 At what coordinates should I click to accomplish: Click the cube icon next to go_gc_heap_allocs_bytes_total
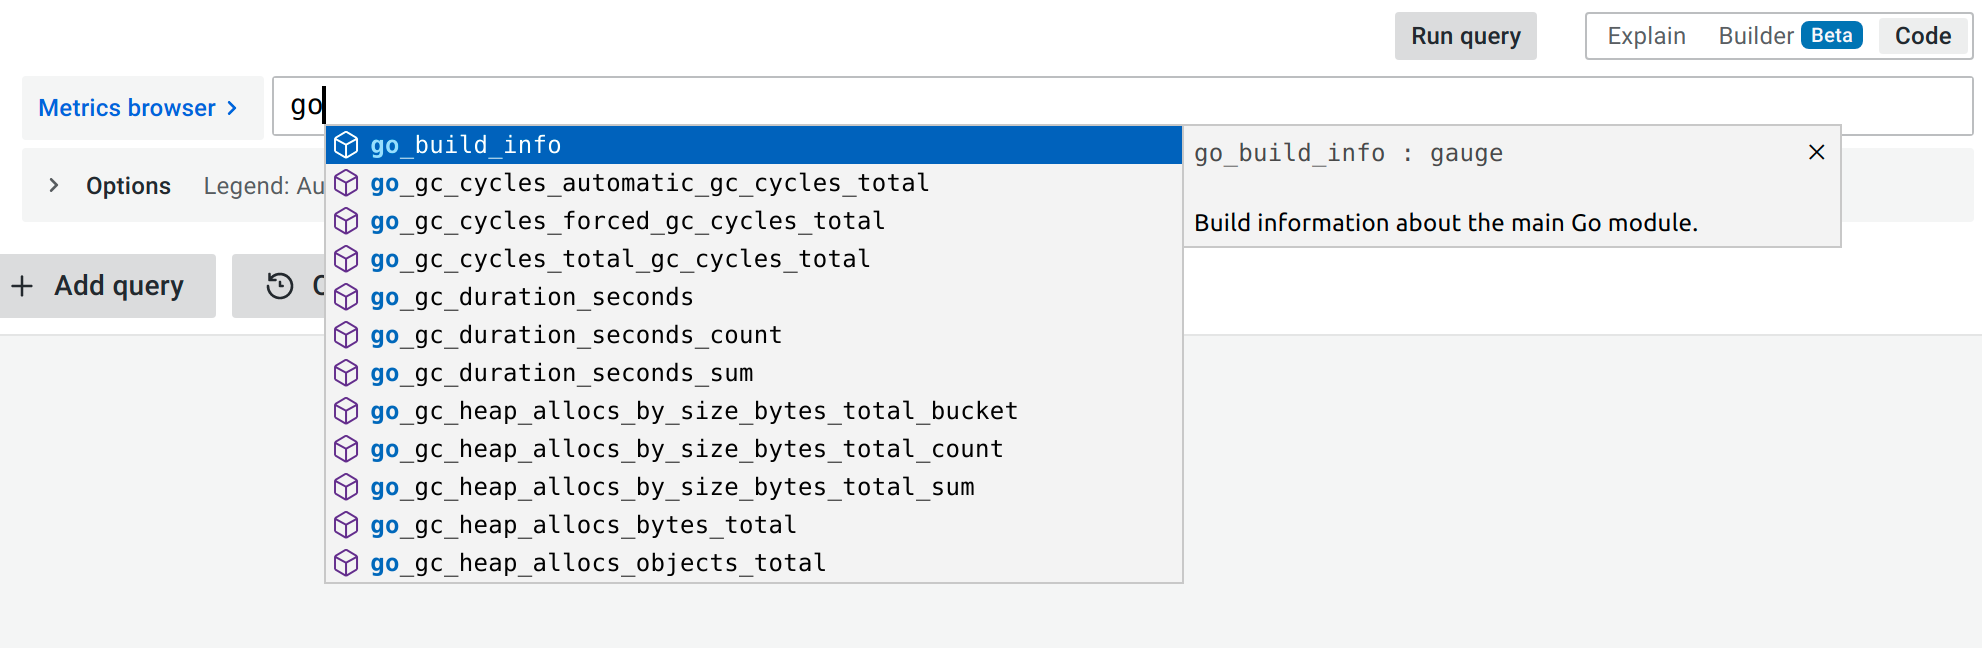tap(346, 525)
